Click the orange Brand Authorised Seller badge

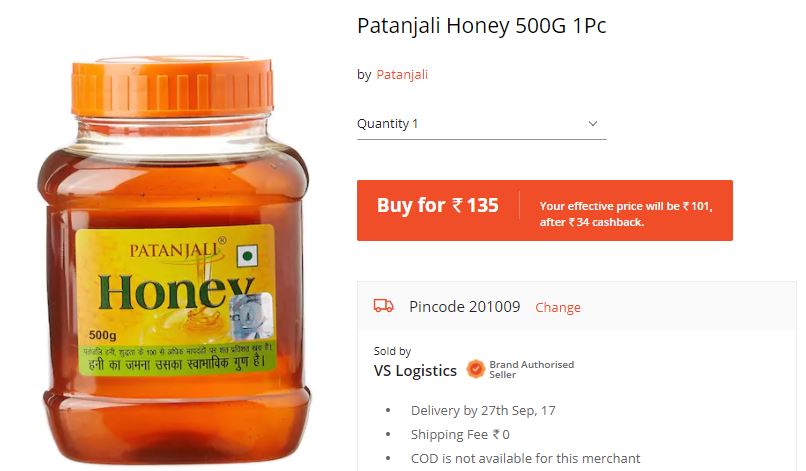(475, 369)
